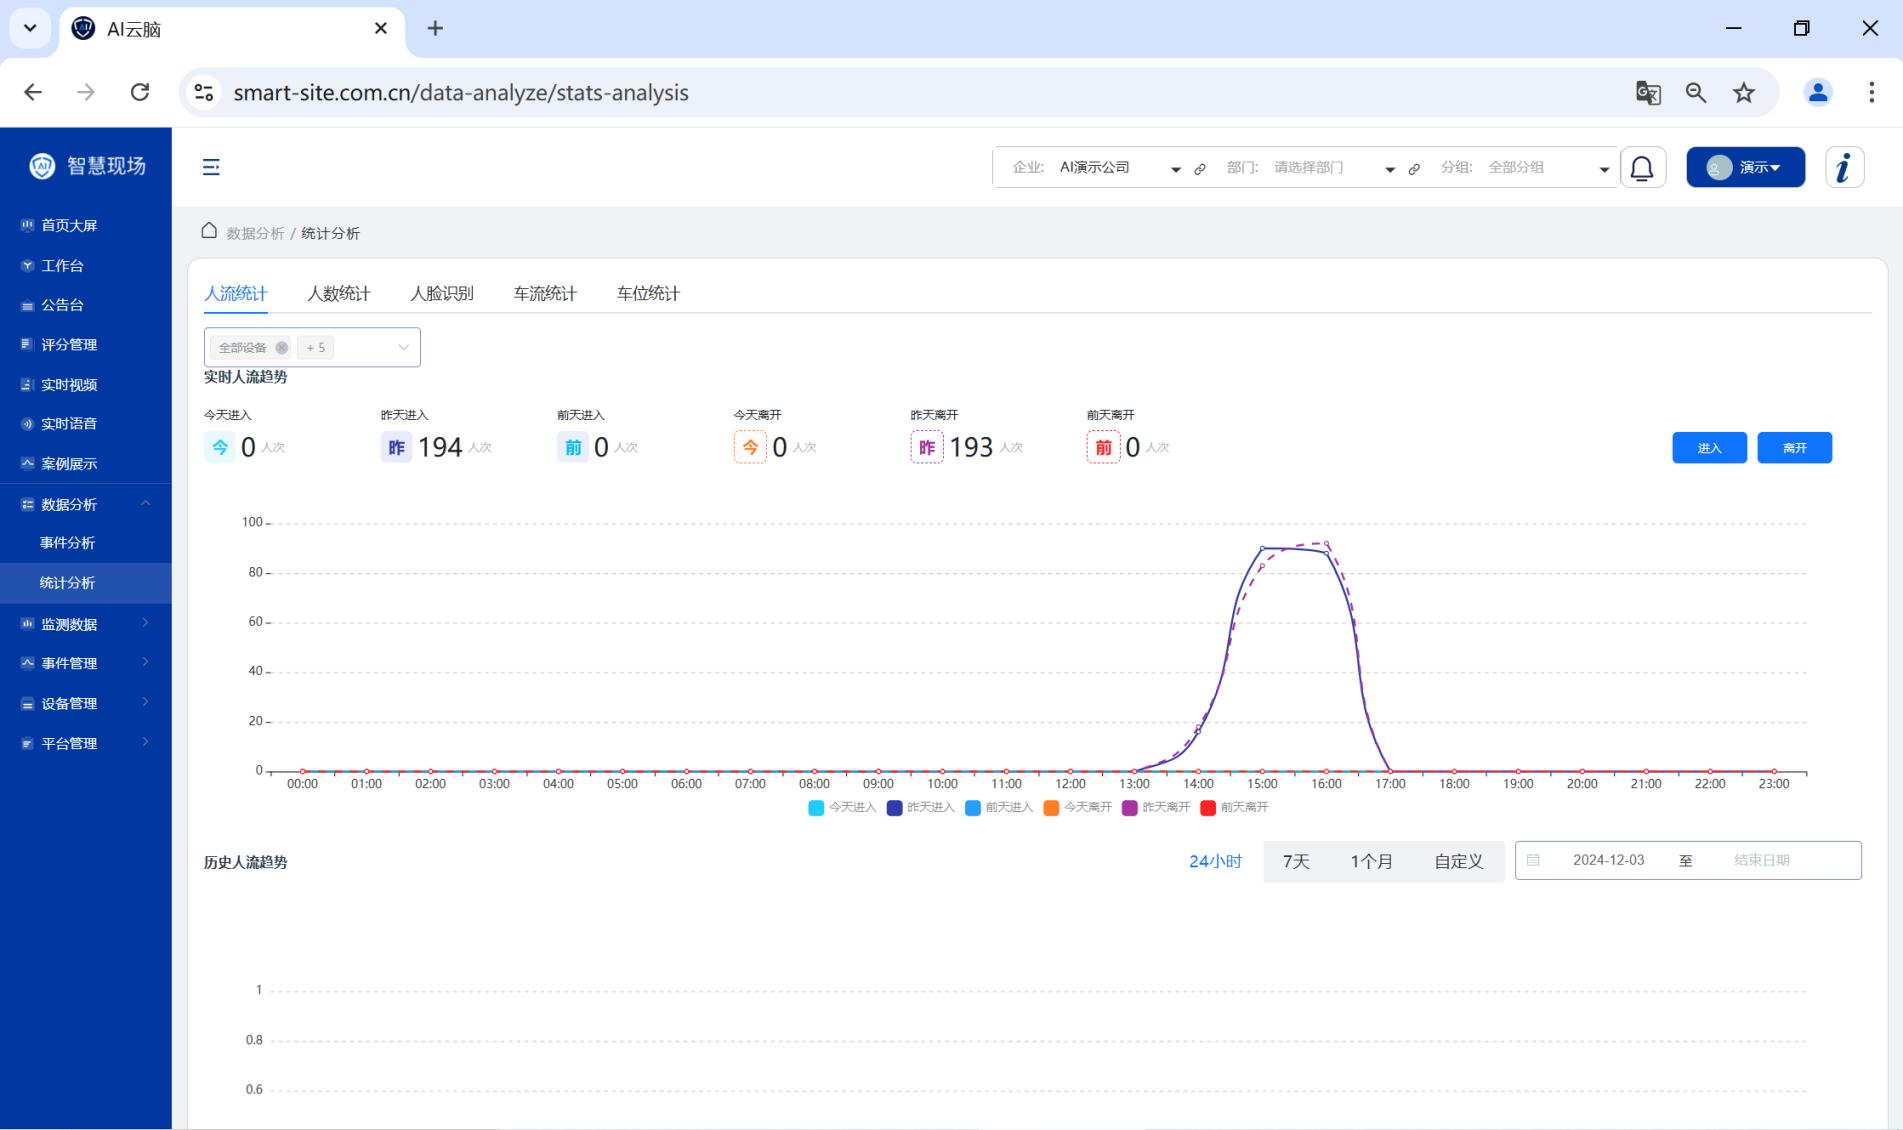The height and width of the screenshot is (1130, 1903).
Task: Click the blue 进入 button
Action: click(1710, 448)
